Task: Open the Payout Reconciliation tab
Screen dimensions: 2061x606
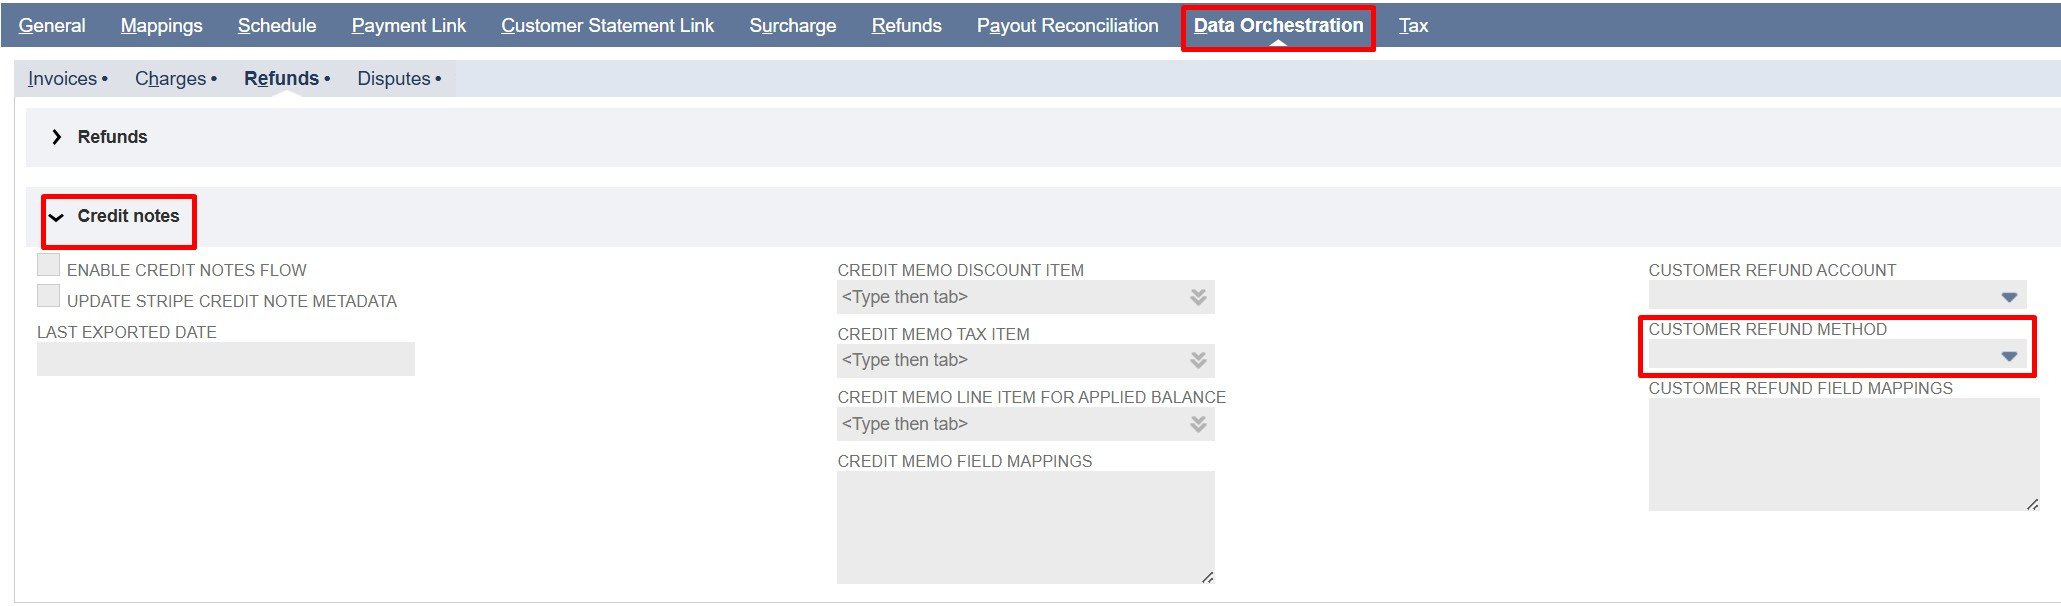Action: pyautogui.click(x=1067, y=25)
